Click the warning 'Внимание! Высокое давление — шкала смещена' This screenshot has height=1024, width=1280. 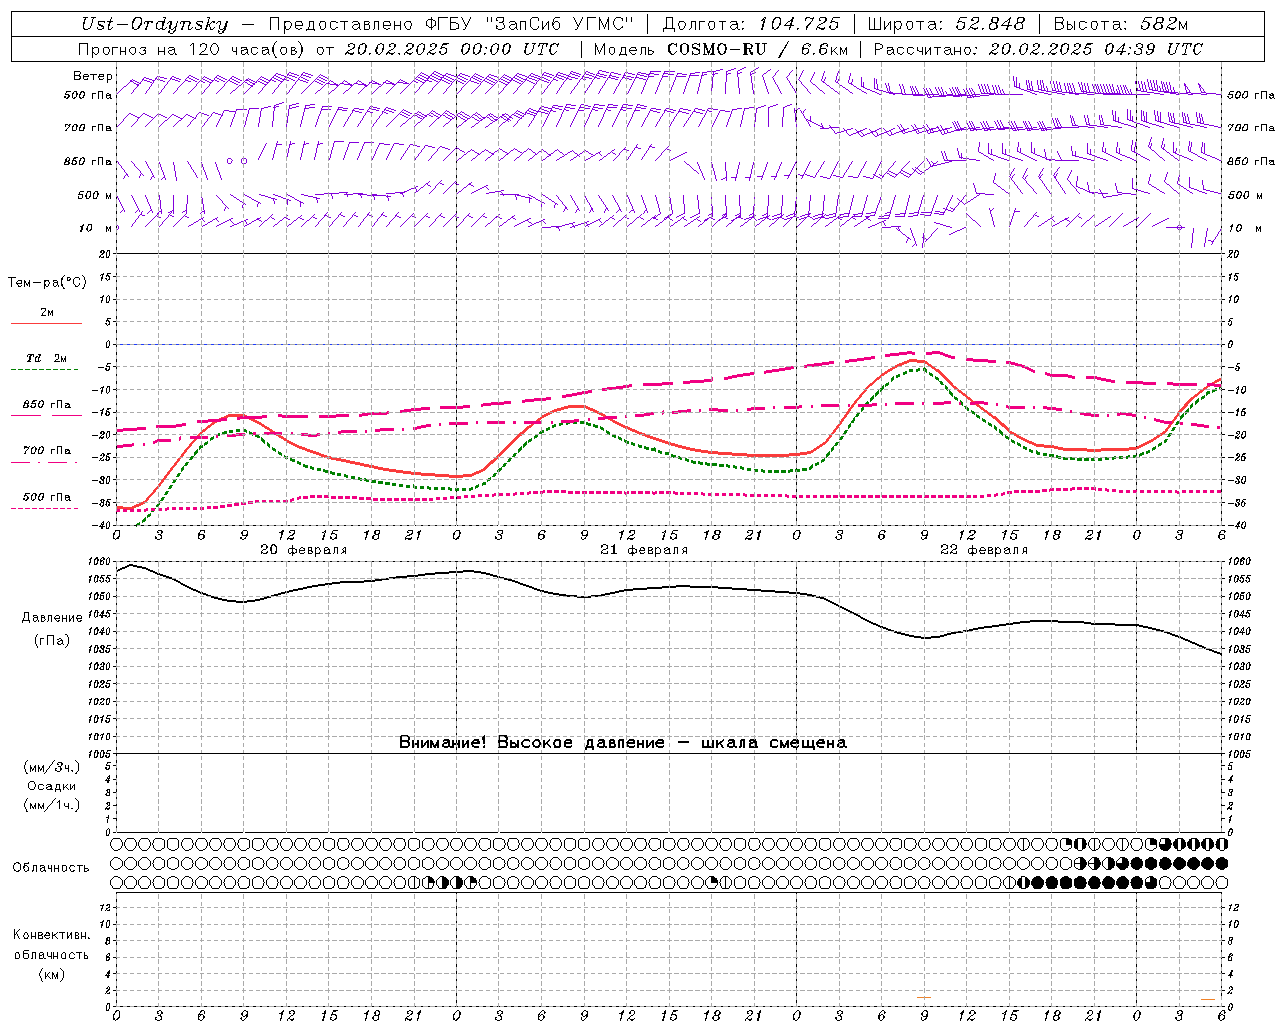(x=623, y=743)
